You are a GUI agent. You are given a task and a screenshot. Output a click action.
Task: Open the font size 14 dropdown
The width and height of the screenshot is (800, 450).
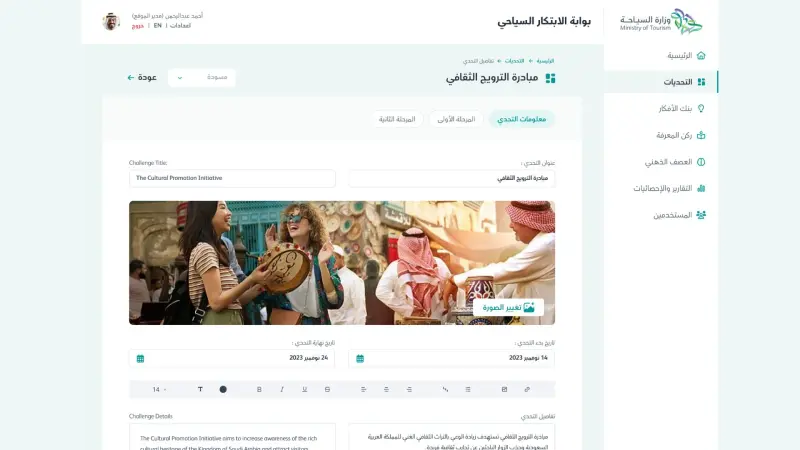pos(159,389)
